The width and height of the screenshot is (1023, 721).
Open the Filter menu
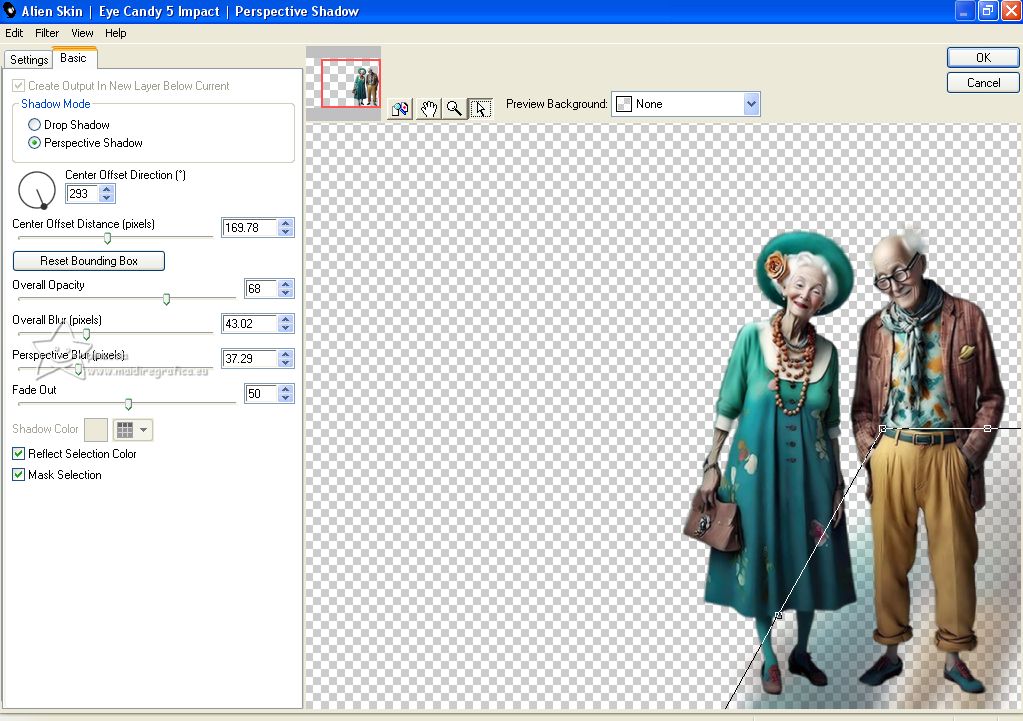(47, 33)
